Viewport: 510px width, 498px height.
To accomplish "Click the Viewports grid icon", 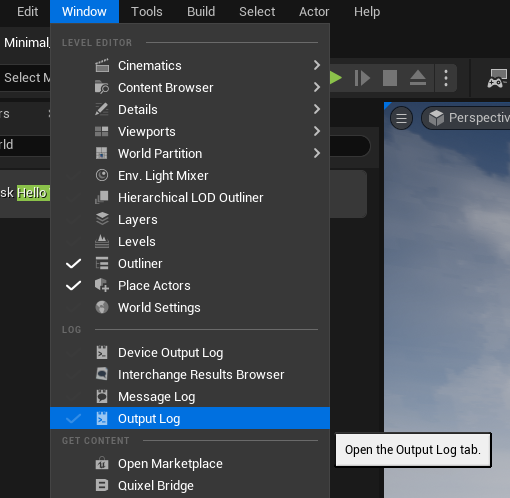I will click(102, 131).
